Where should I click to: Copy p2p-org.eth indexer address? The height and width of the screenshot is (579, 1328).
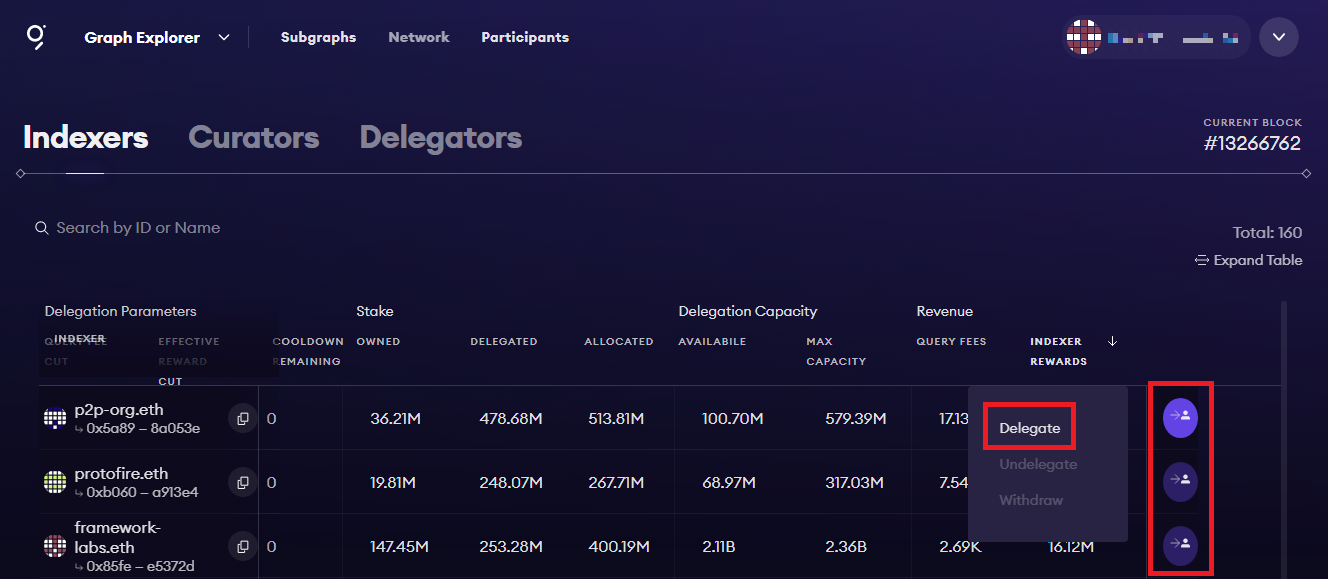[x=242, y=418]
